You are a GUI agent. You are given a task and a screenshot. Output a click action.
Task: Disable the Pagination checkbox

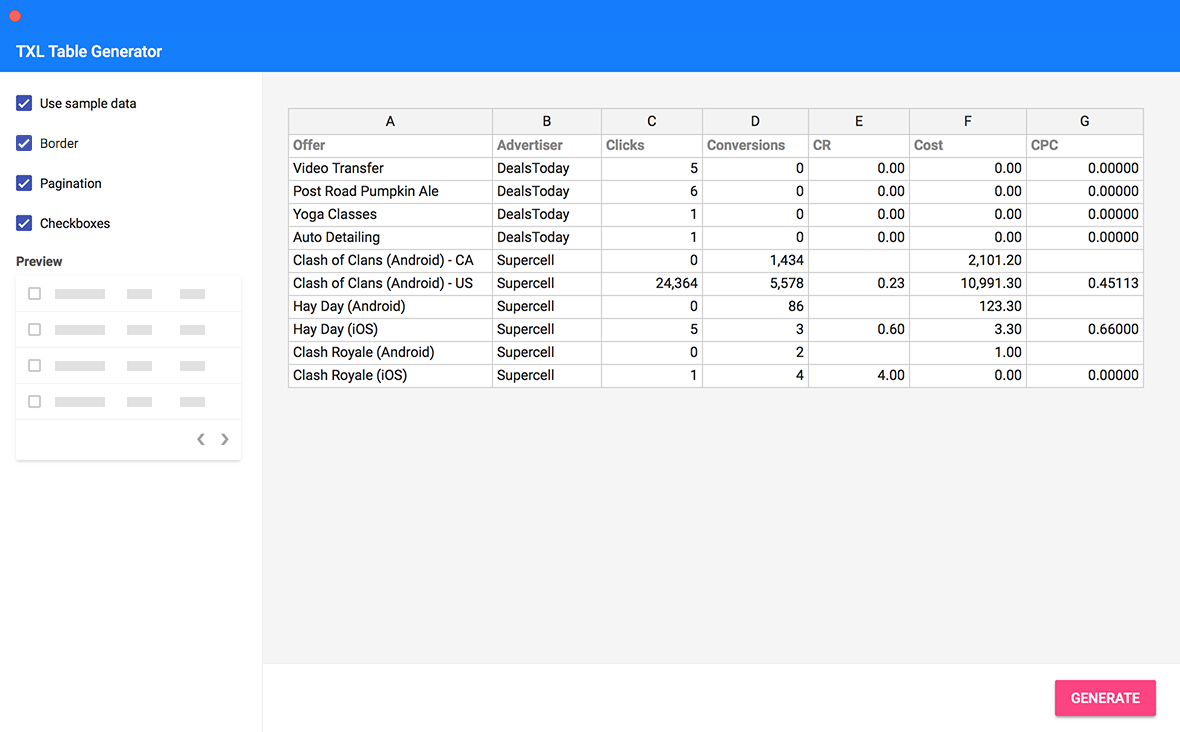coord(24,183)
